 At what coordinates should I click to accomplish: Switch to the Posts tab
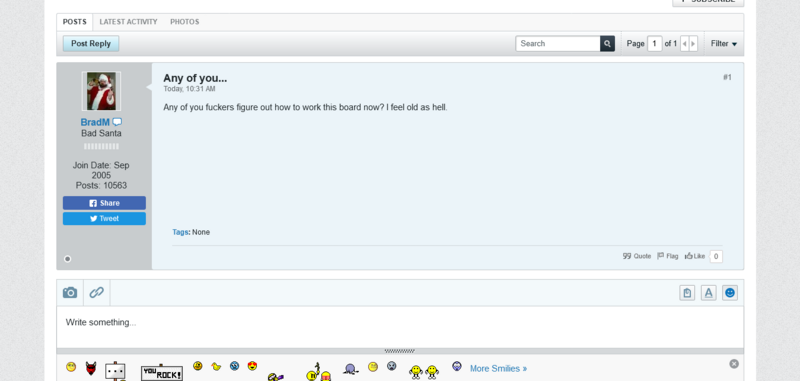[x=74, y=22]
